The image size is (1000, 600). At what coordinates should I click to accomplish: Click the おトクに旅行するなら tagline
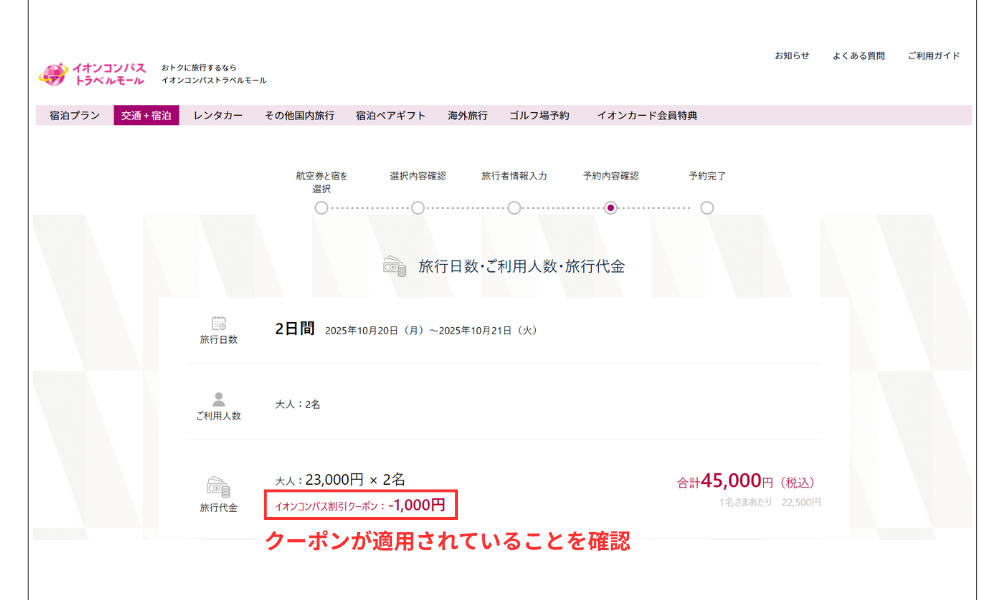coord(198,68)
